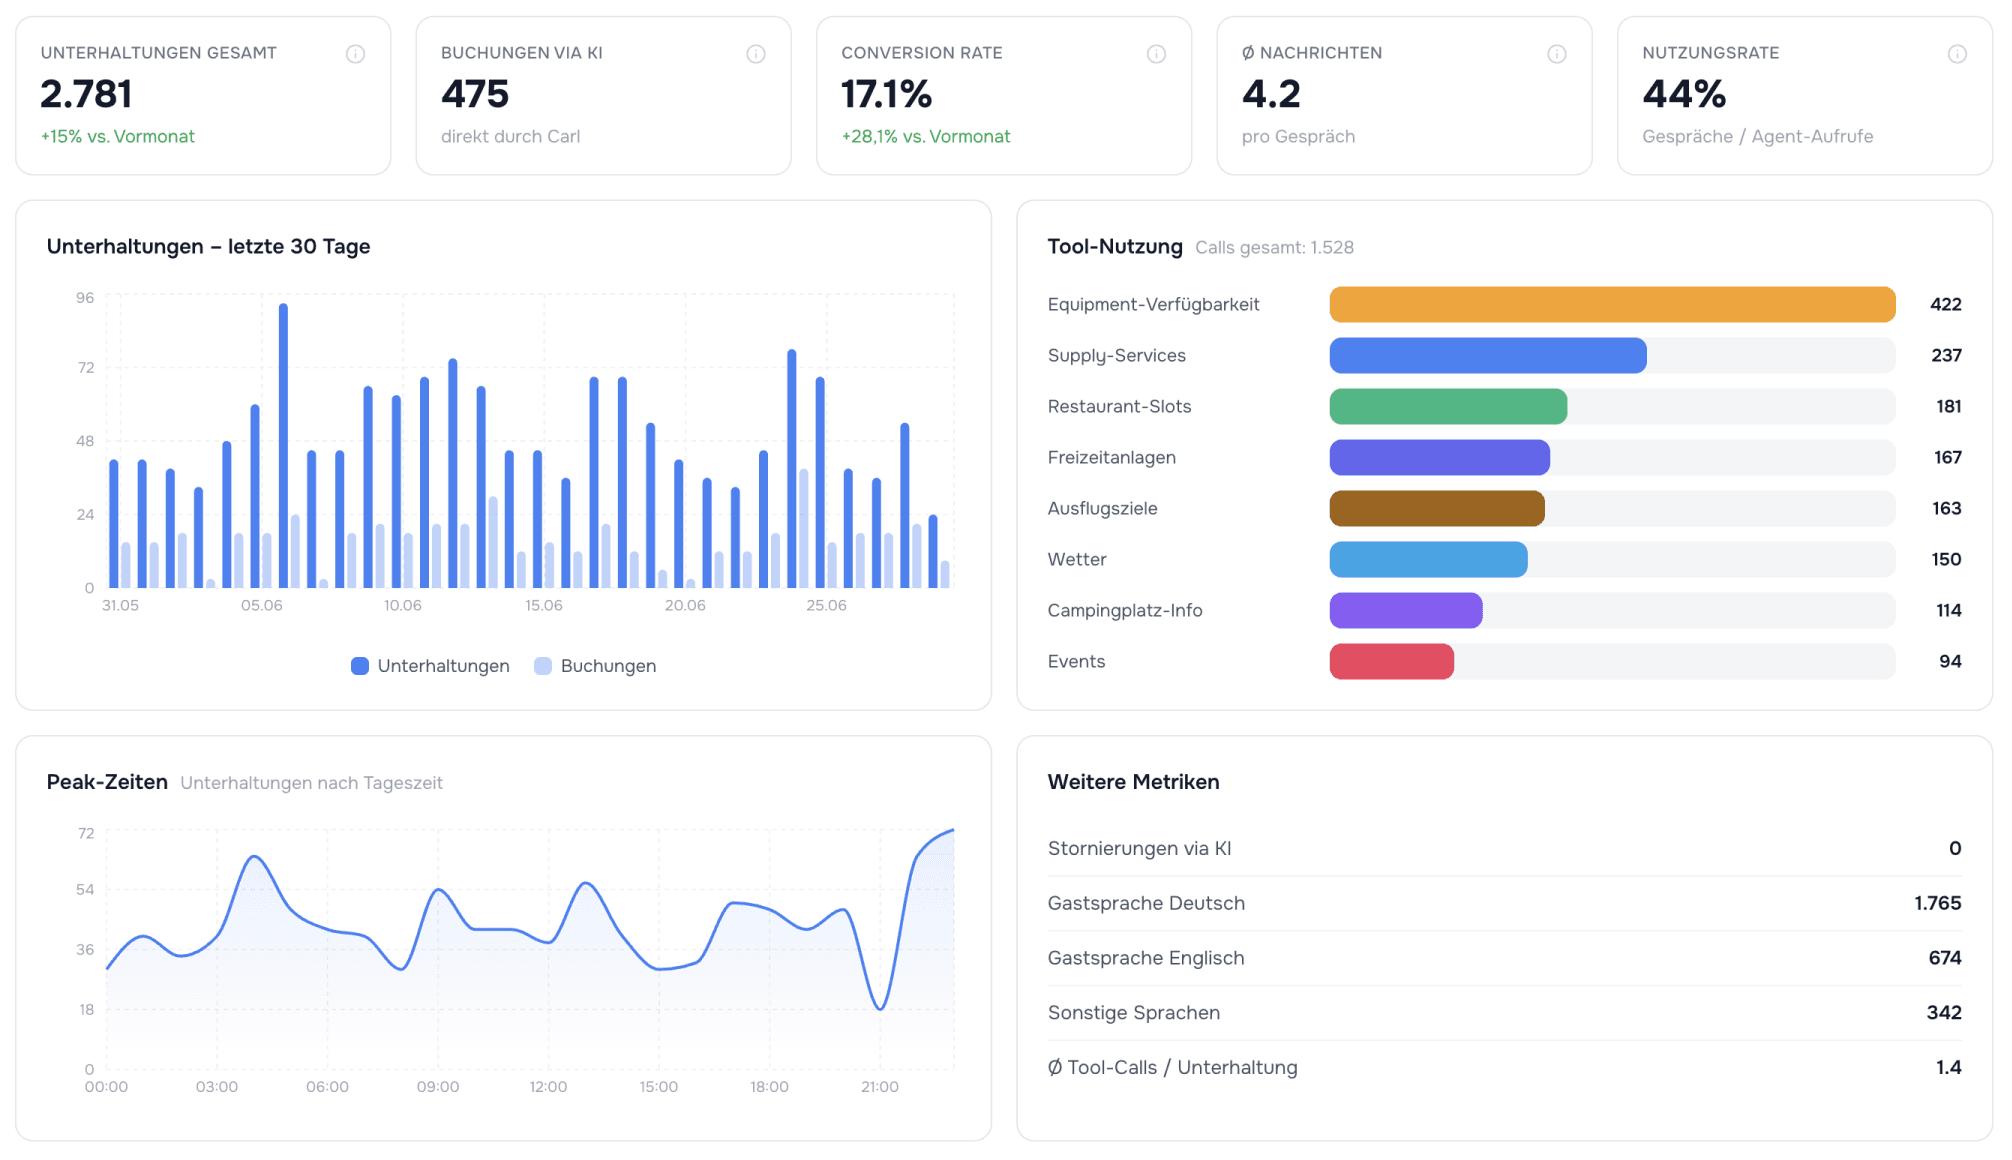This screenshot has width=2012, height=1160.
Task: Click the orange Equipment-Verfügbarkeit bar
Action: click(1612, 305)
